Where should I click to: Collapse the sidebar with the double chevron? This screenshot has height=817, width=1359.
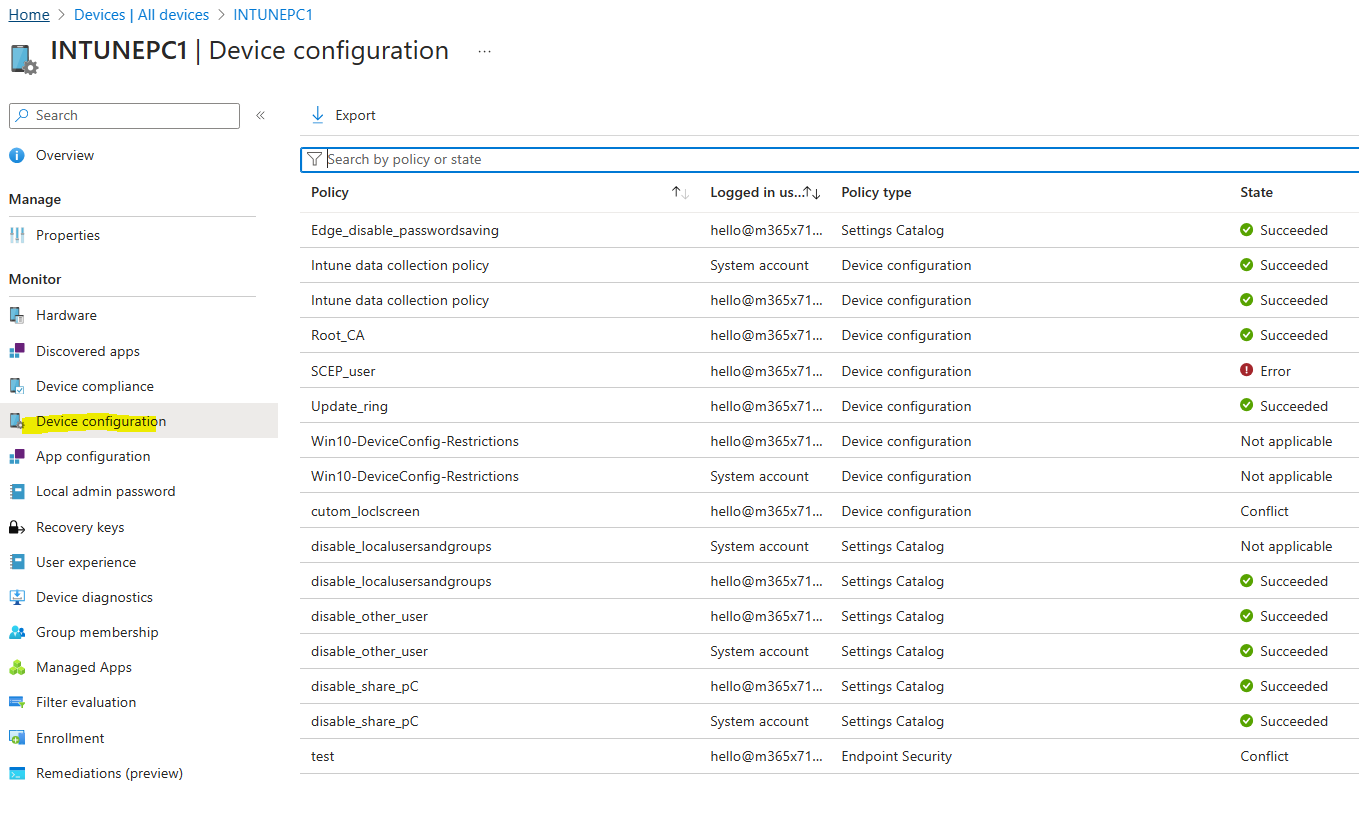point(260,114)
